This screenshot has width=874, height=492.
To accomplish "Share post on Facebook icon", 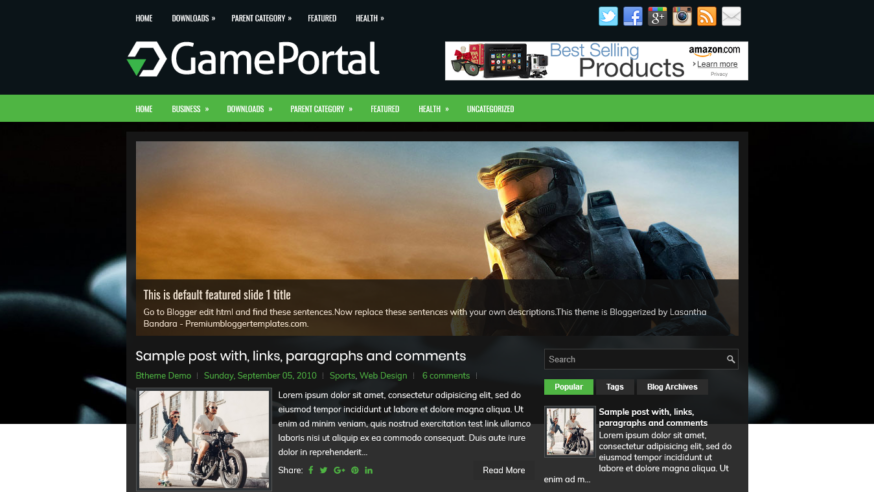I will (x=311, y=470).
